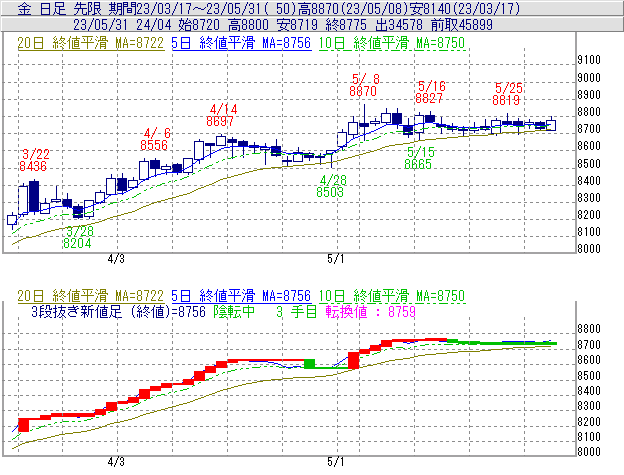Viewport: 624px width, 475px height.
Task: Select the 10日 終値平滑 legend in lower chart
Action: 392,296
